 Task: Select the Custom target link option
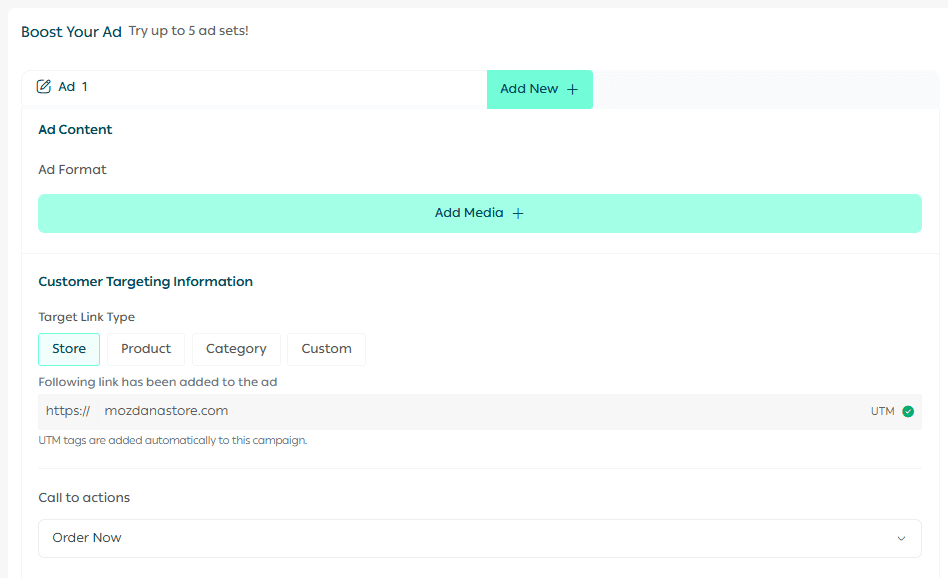point(326,349)
